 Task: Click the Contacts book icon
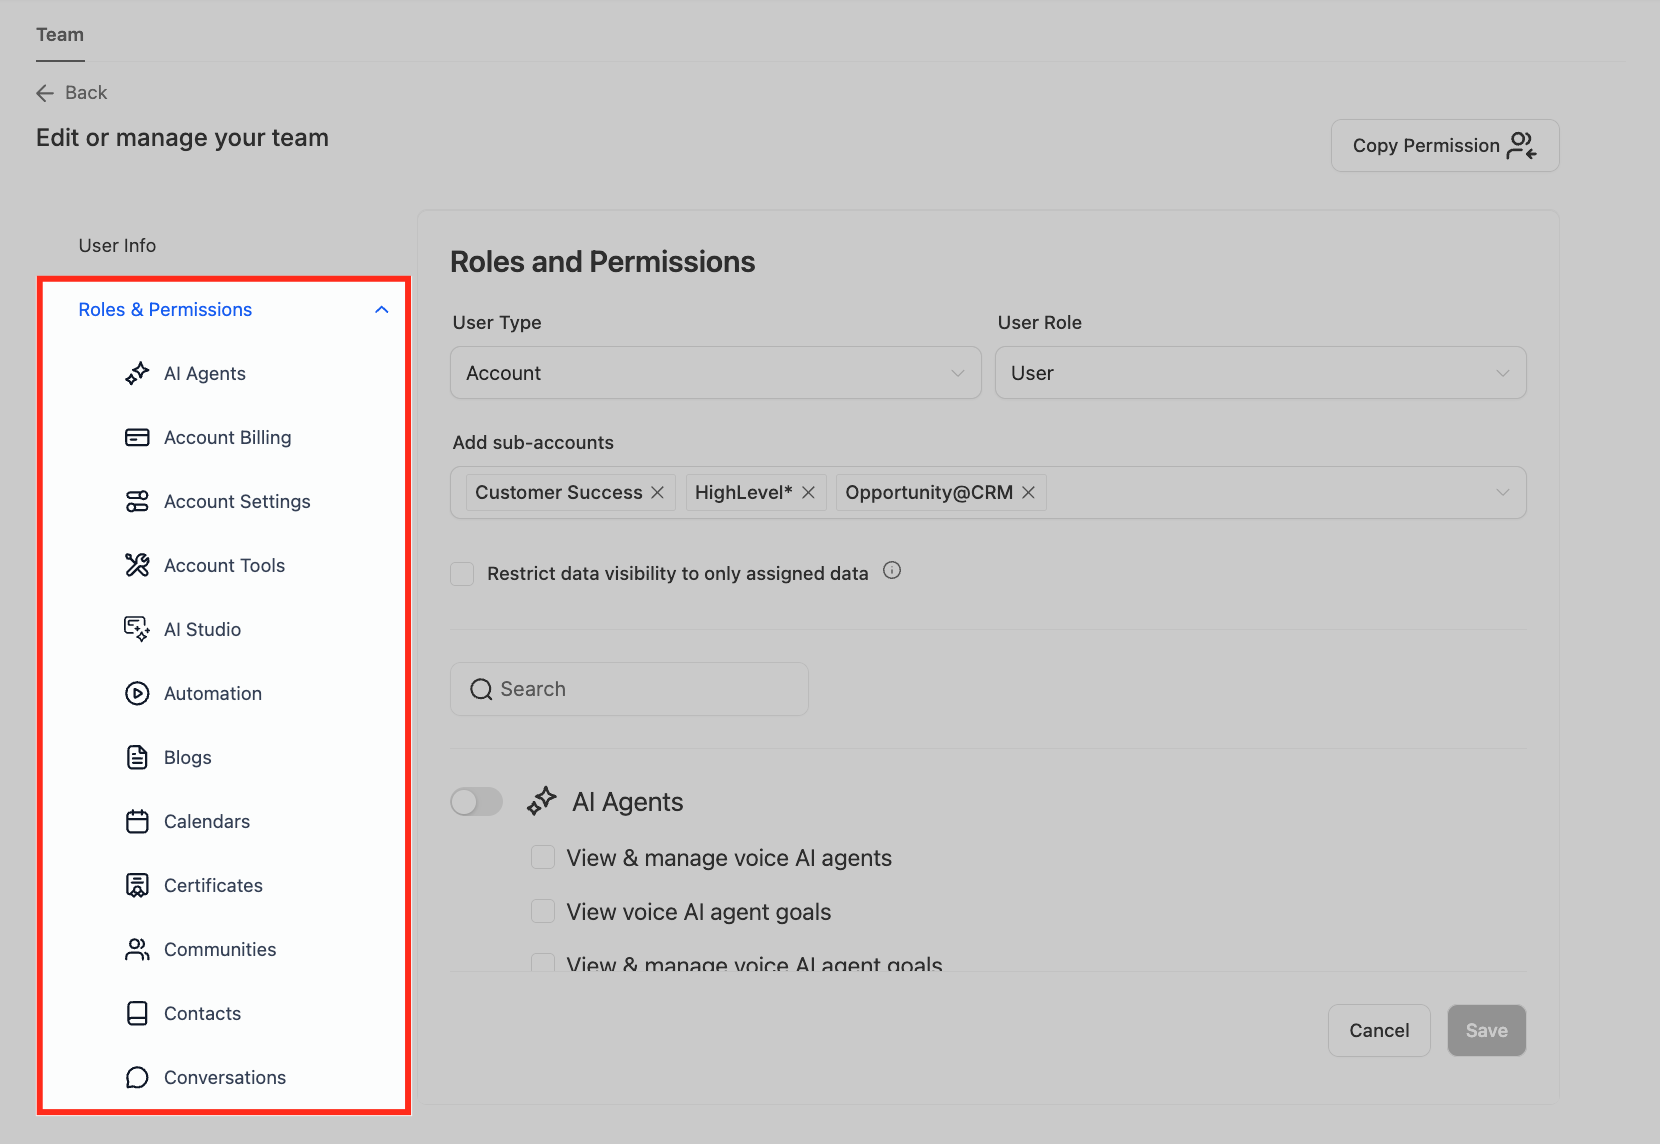pyautogui.click(x=137, y=1013)
